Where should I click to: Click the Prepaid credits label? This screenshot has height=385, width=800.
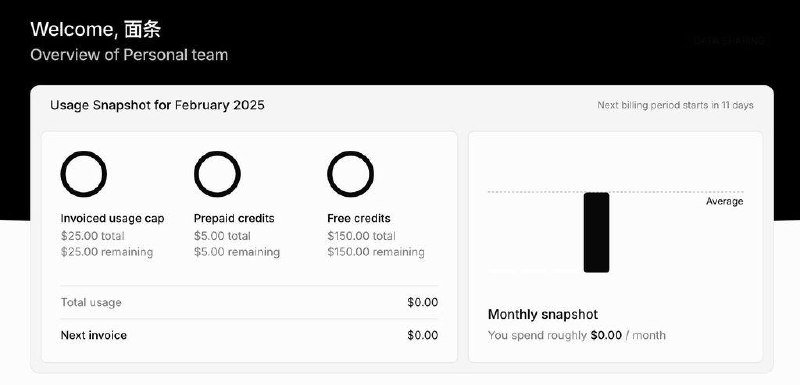pyautogui.click(x=234, y=218)
